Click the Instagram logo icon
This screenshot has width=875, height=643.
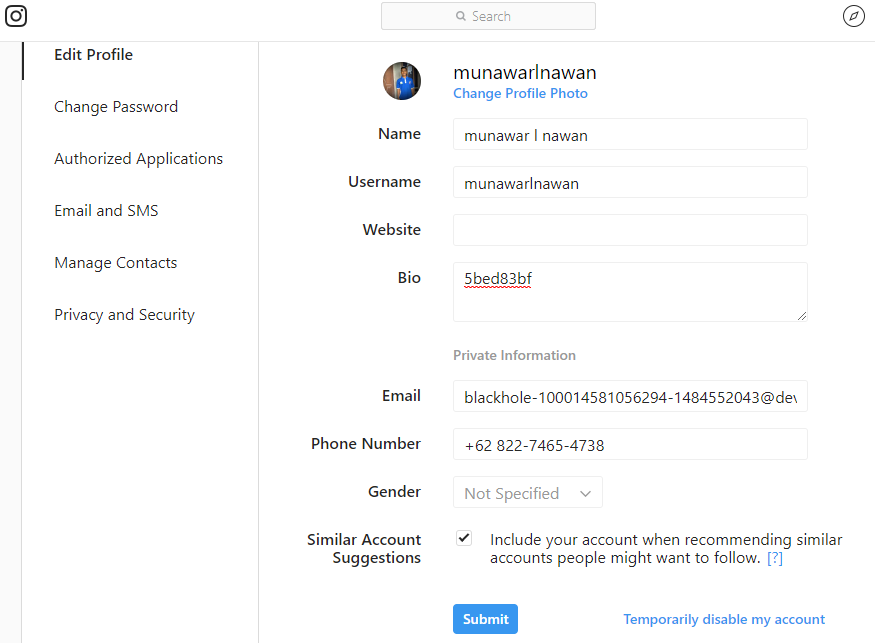coord(16,16)
